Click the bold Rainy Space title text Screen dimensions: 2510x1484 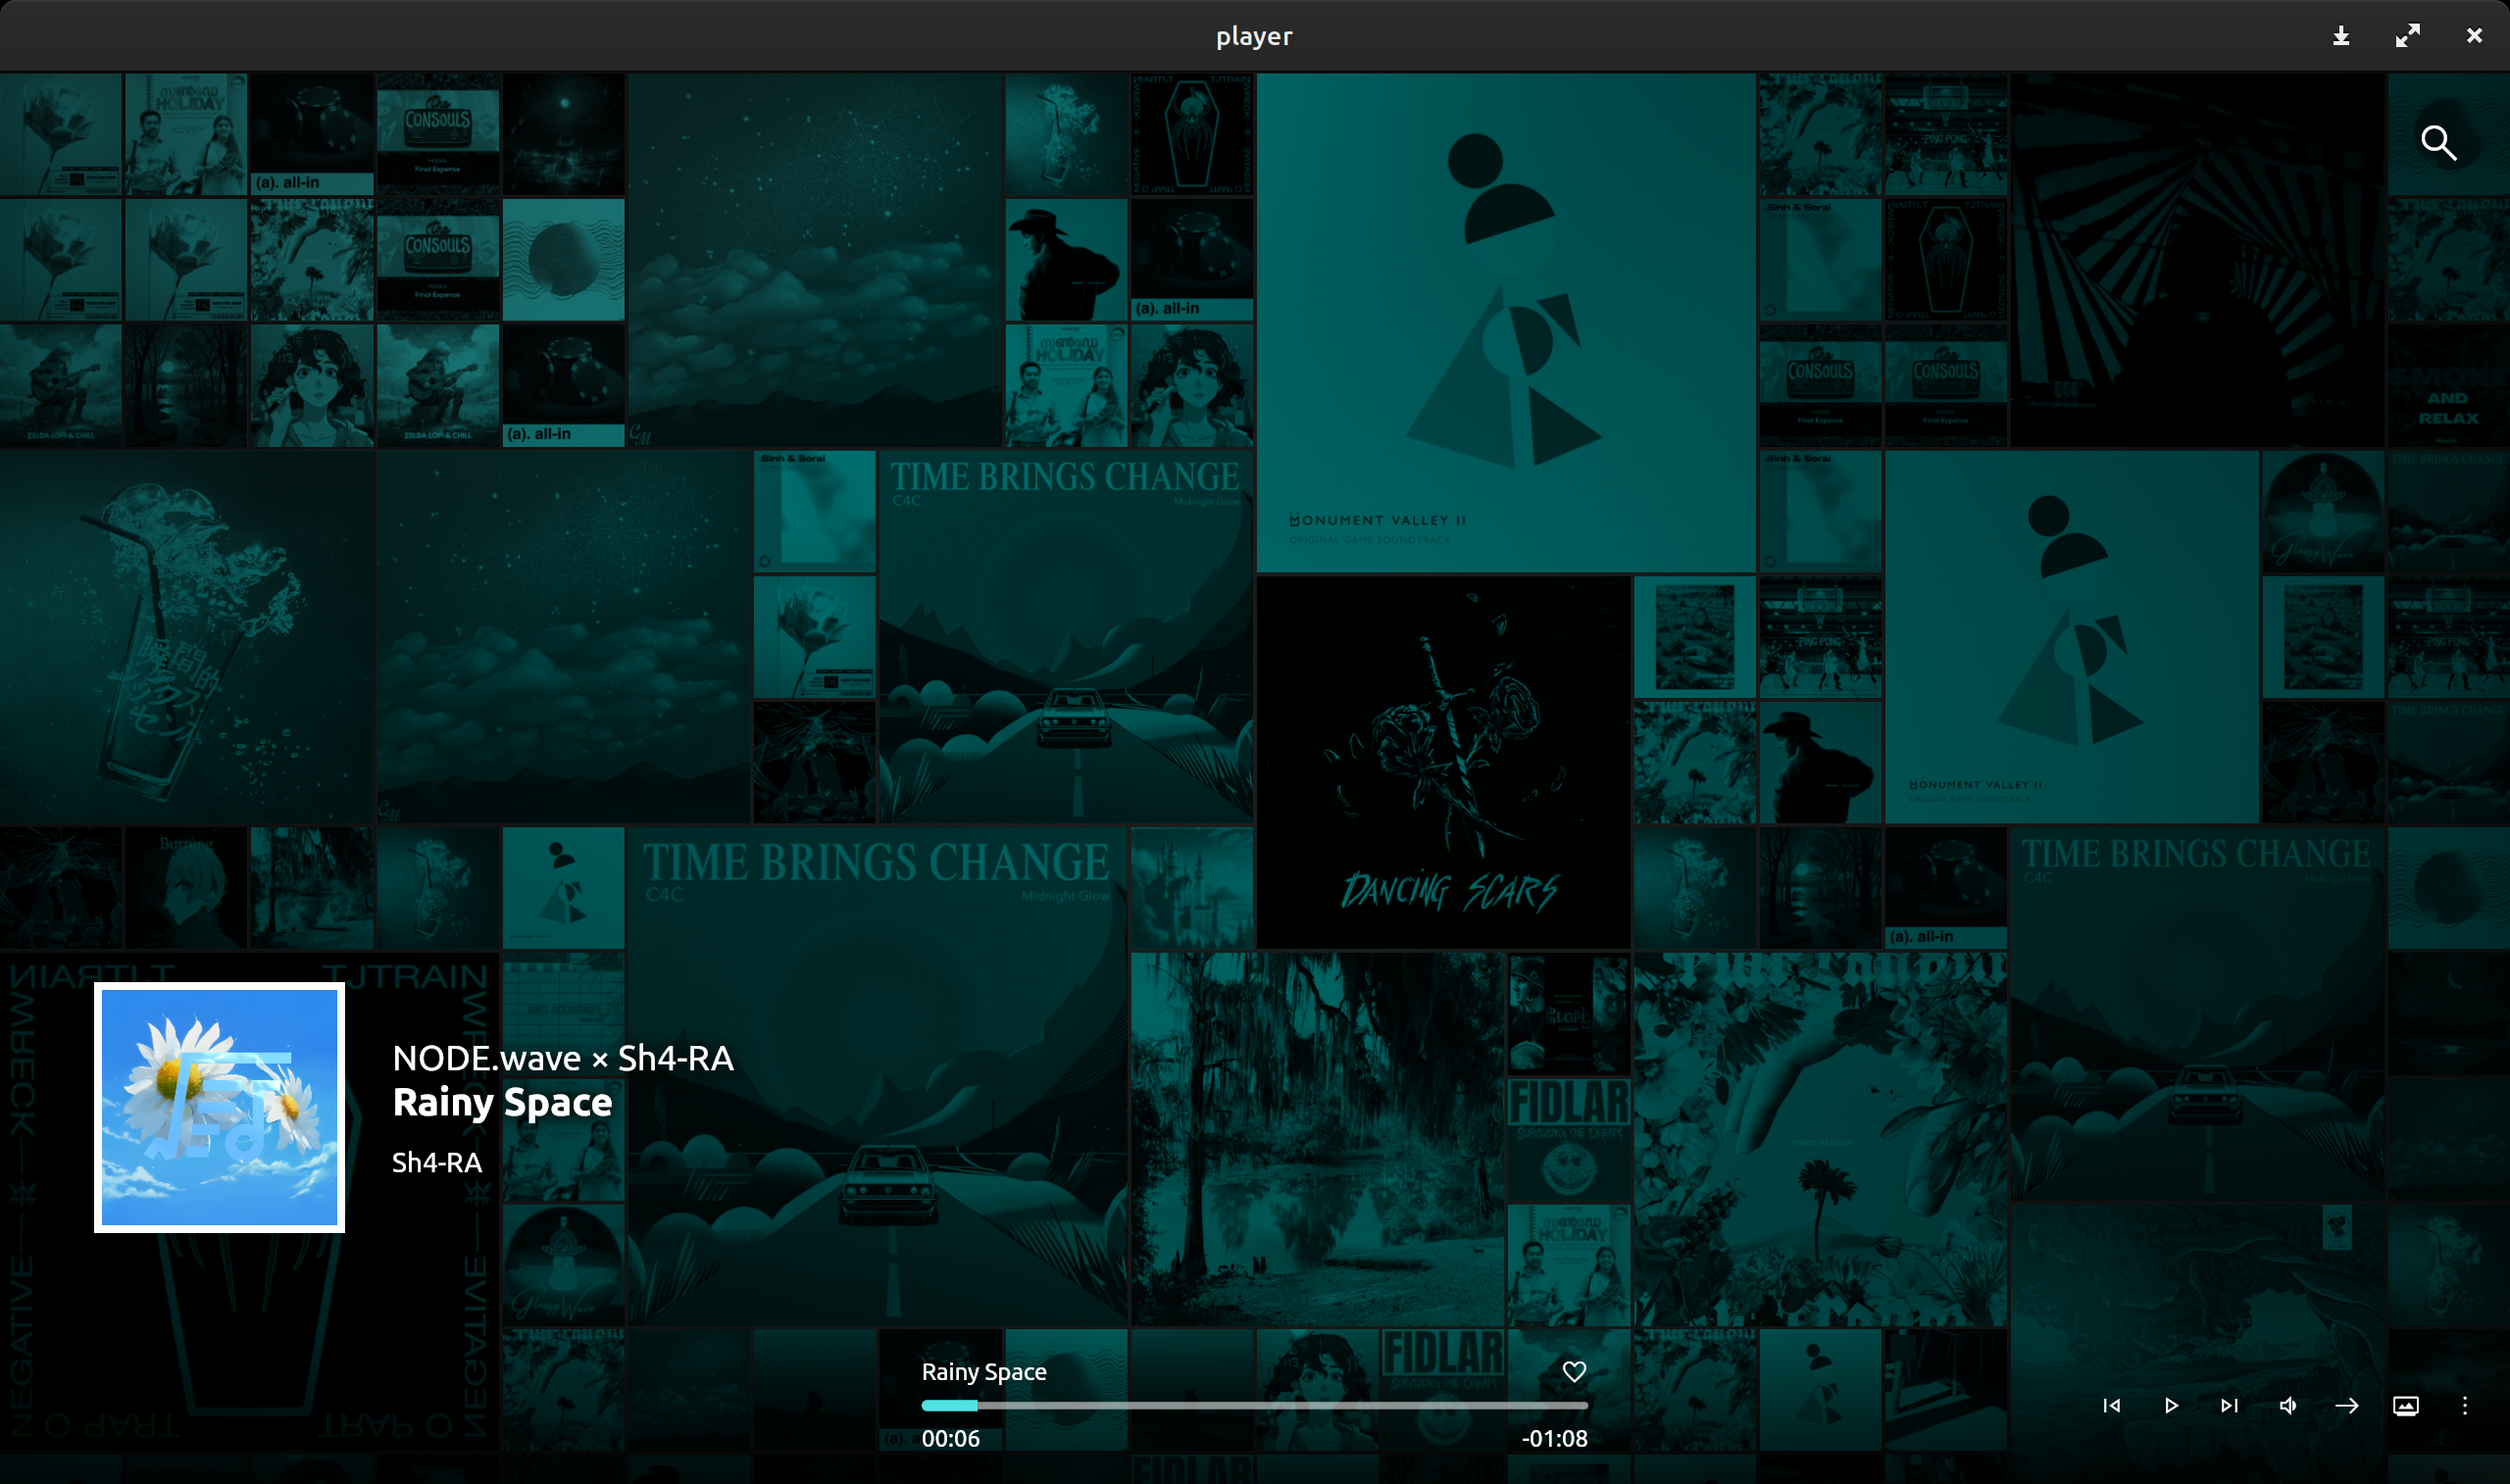click(502, 1102)
